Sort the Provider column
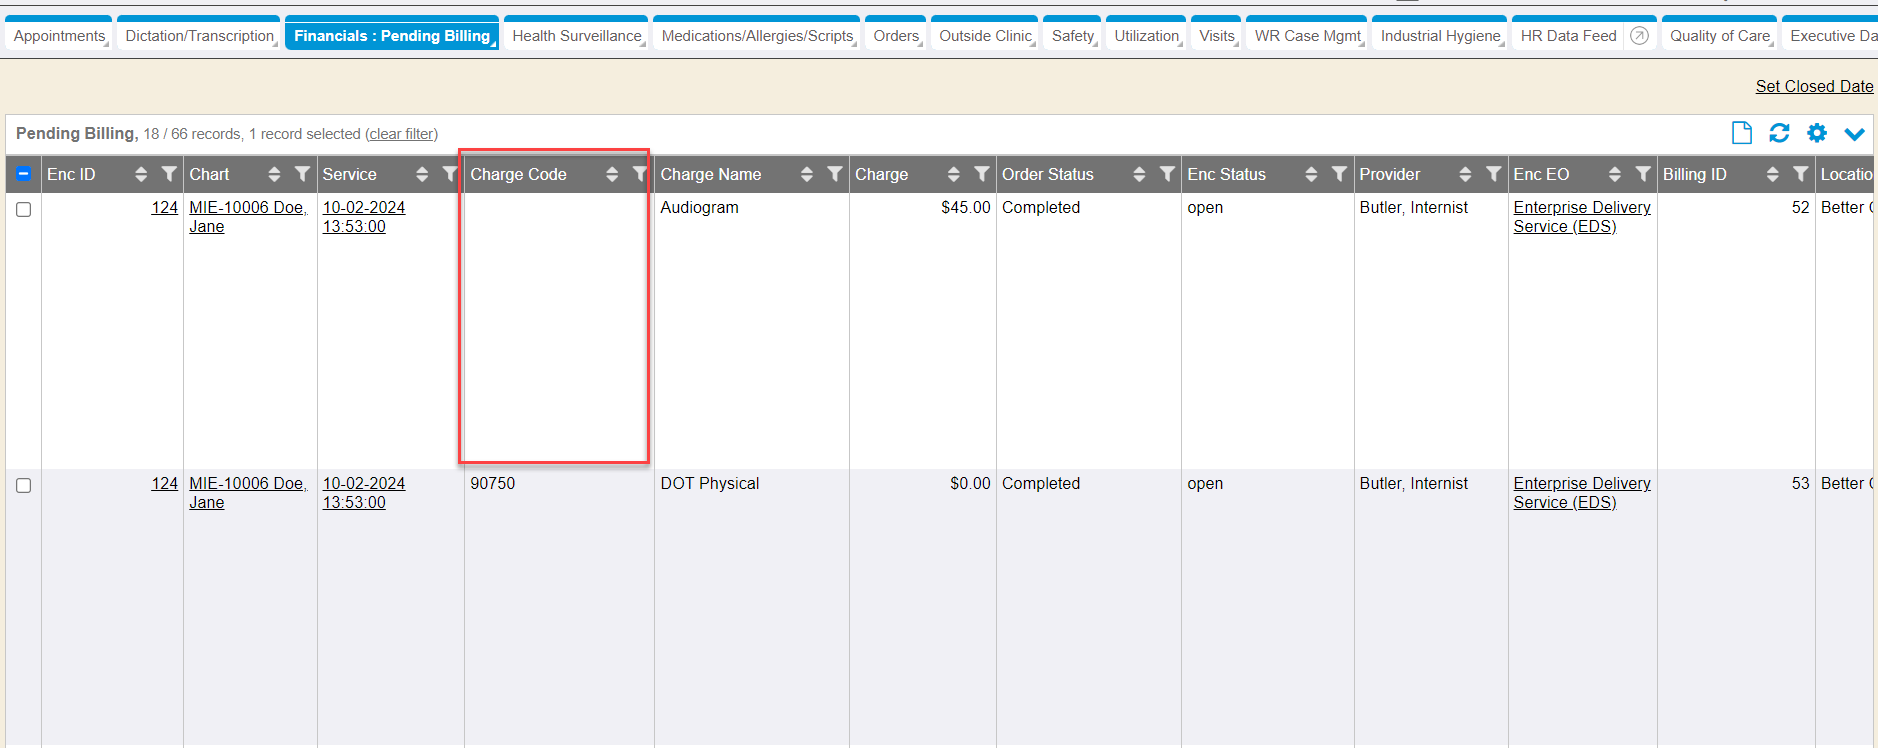 click(x=1465, y=174)
